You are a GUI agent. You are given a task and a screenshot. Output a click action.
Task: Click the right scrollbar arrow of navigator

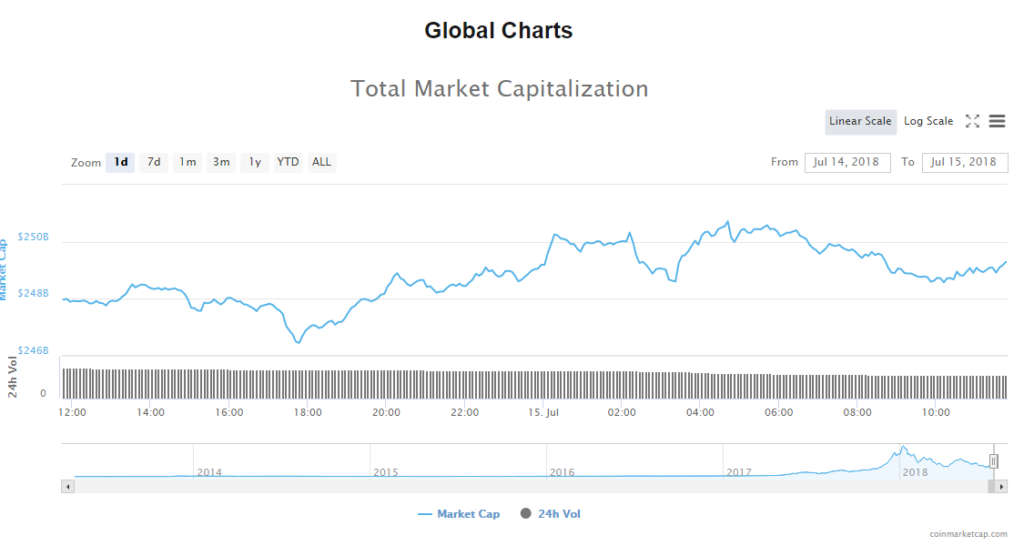(x=1001, y=486)
